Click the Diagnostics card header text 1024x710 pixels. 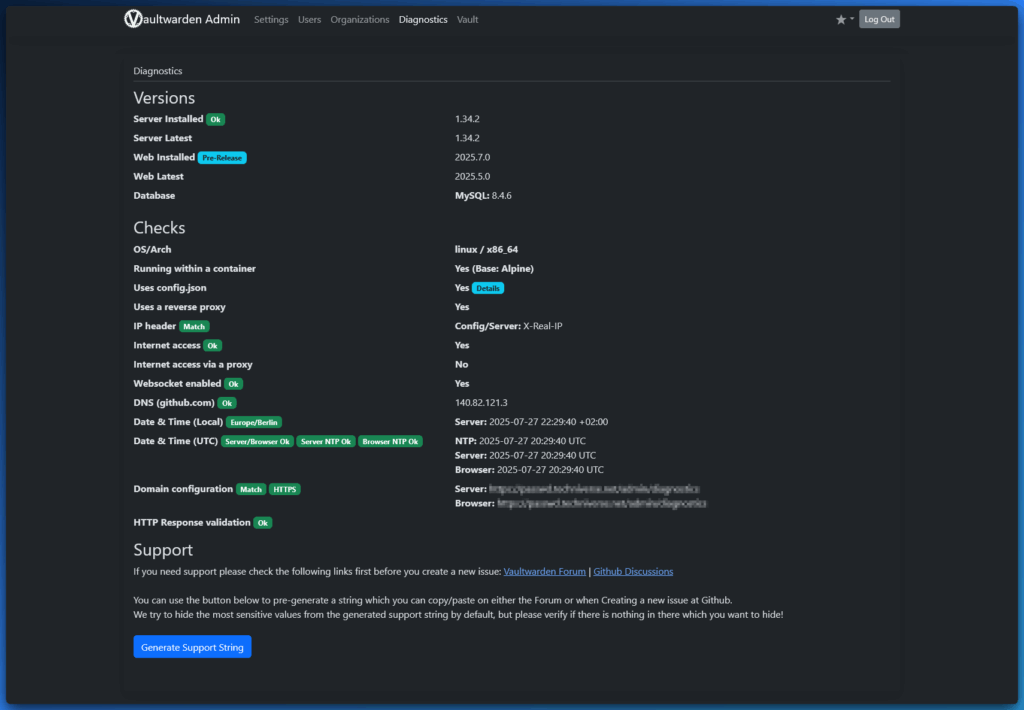(x=158, y=71)
